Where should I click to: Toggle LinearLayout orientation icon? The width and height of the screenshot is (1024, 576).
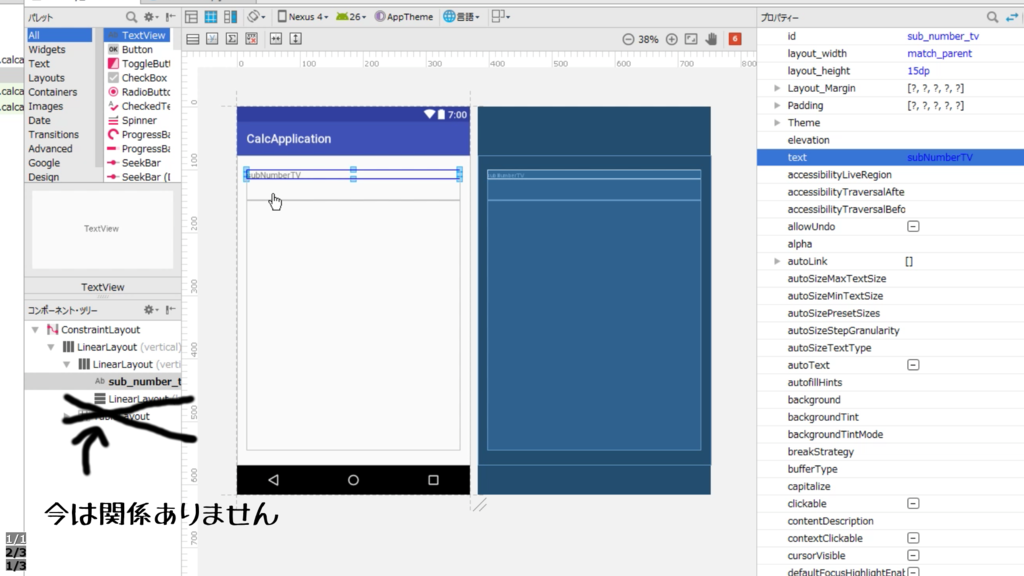pos(193,39)
